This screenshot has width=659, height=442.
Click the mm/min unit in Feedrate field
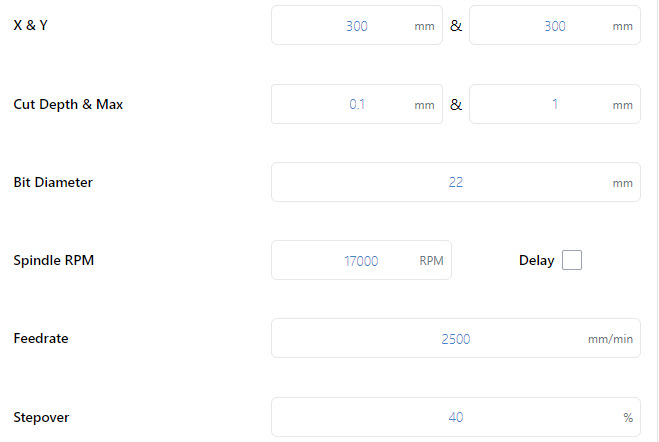610,339
